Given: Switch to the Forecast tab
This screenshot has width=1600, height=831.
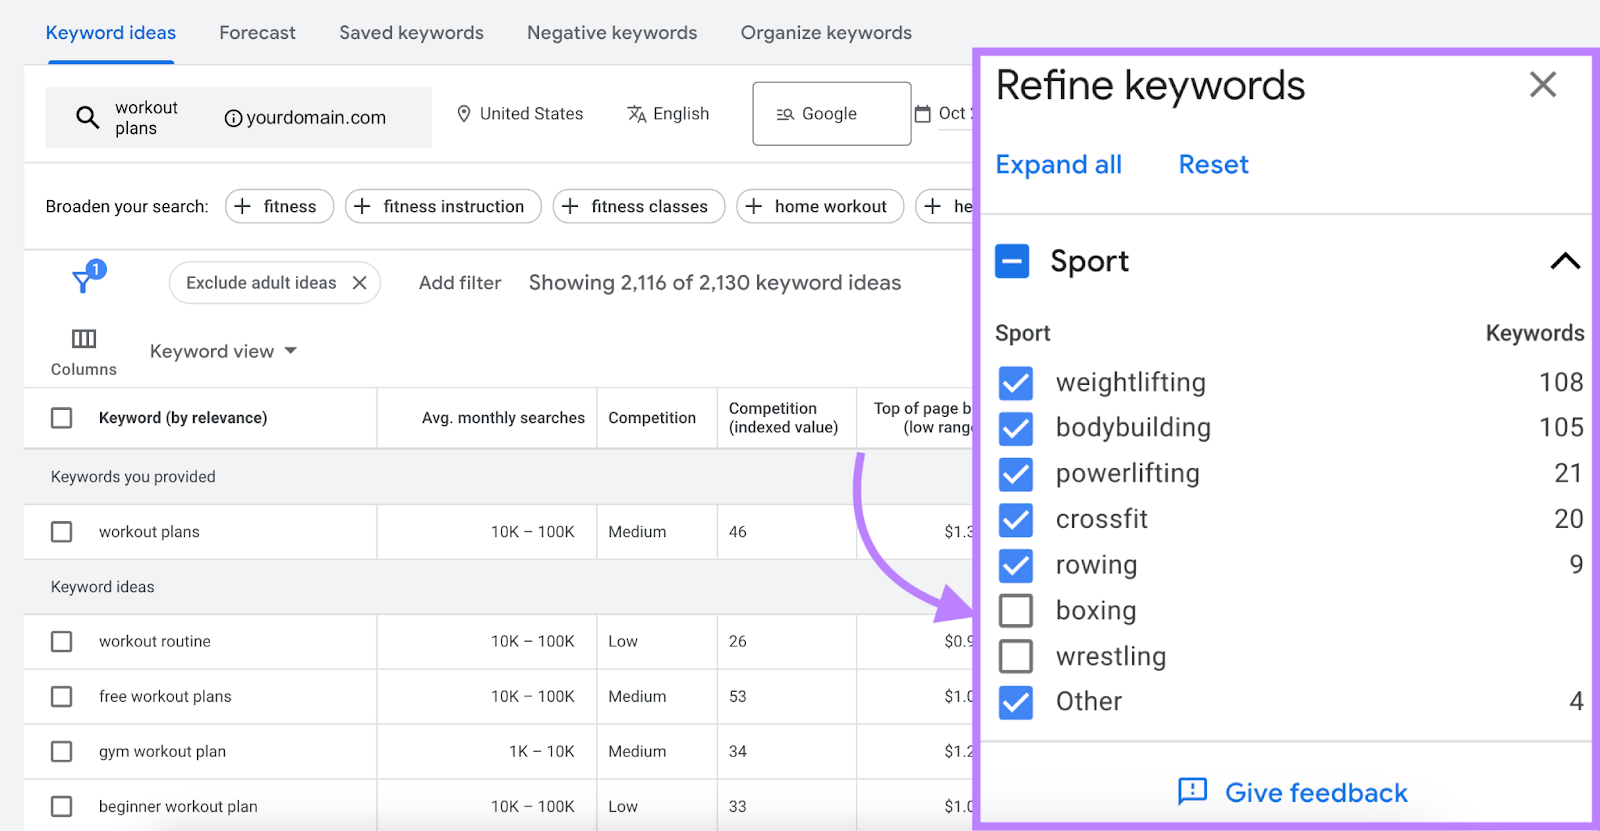Looking at the screenshot, I should point(257,32).
